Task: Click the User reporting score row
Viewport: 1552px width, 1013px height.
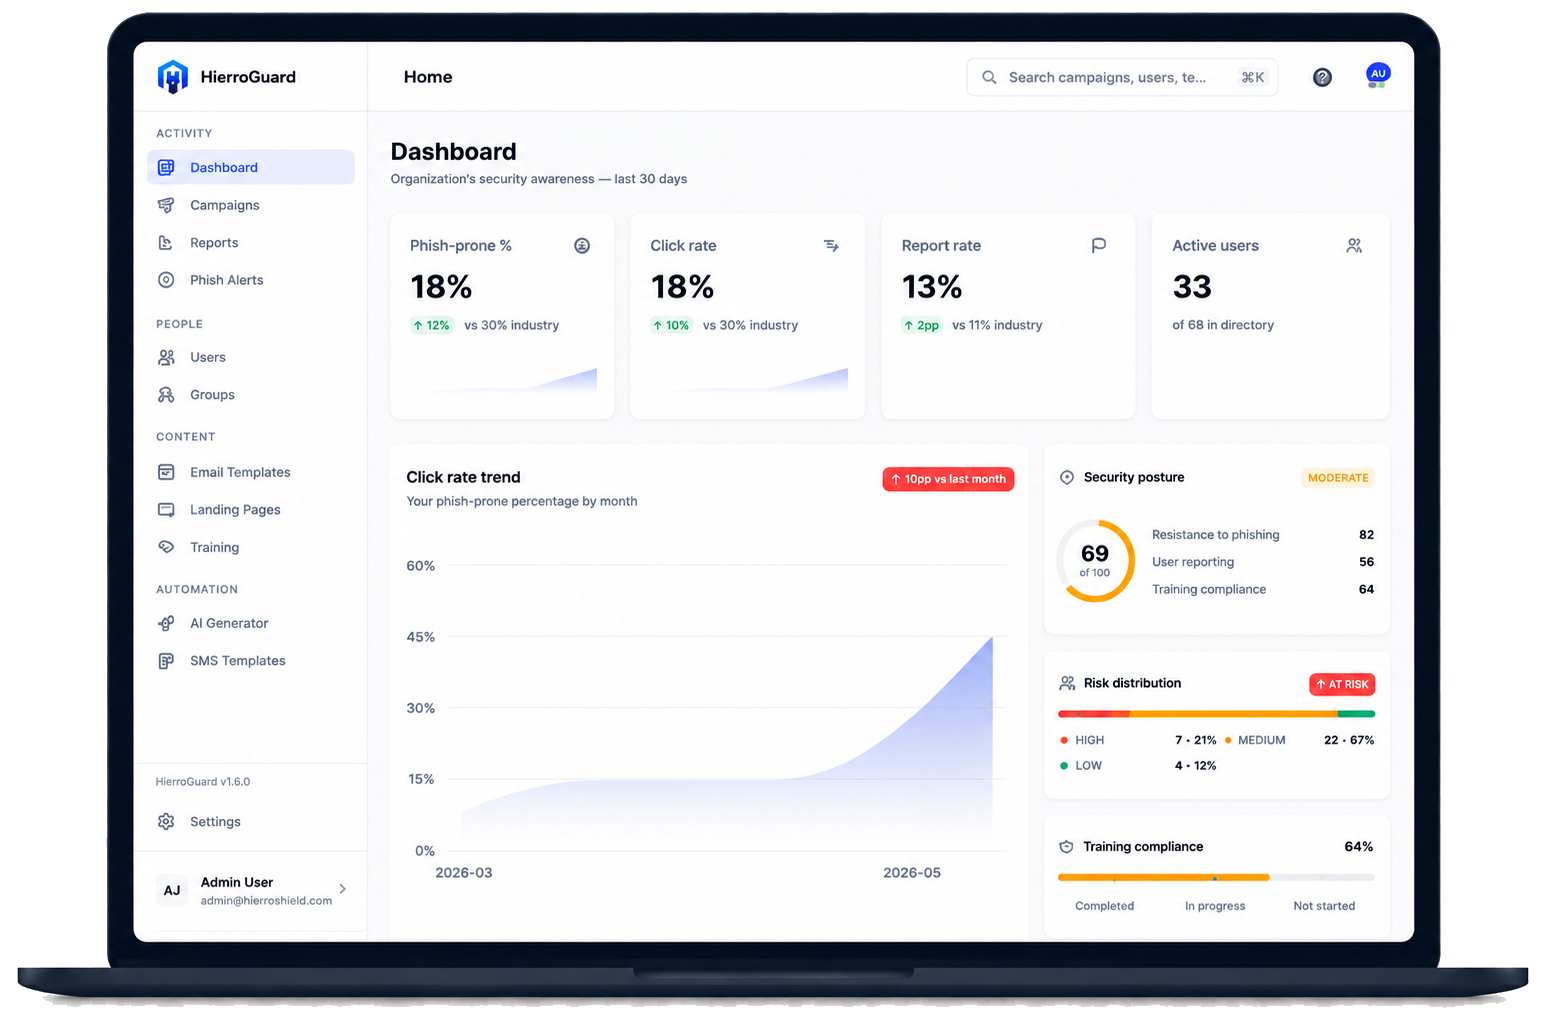Action: coord(1263,562)
